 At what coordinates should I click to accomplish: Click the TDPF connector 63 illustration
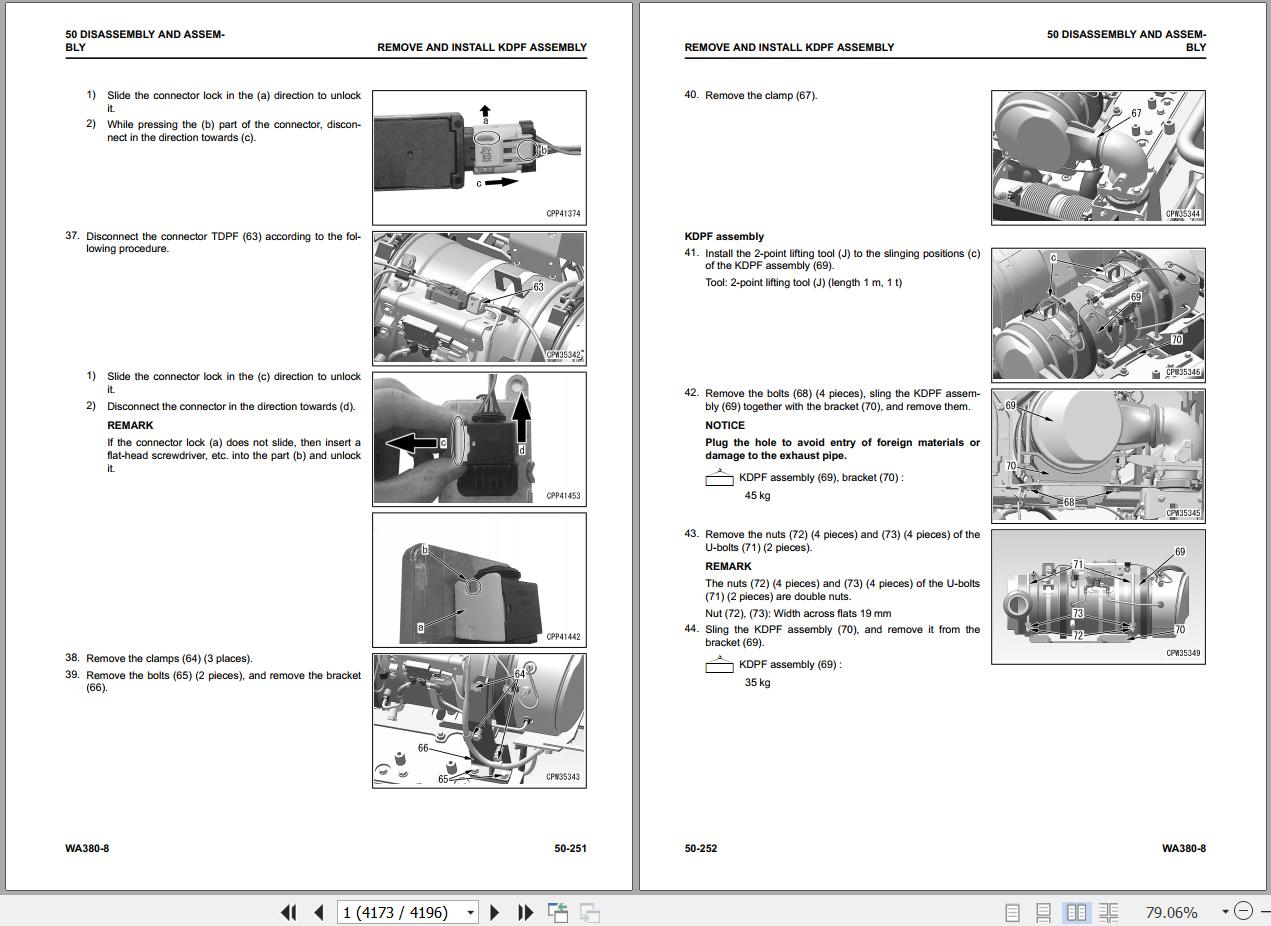(x=479, y=298)
